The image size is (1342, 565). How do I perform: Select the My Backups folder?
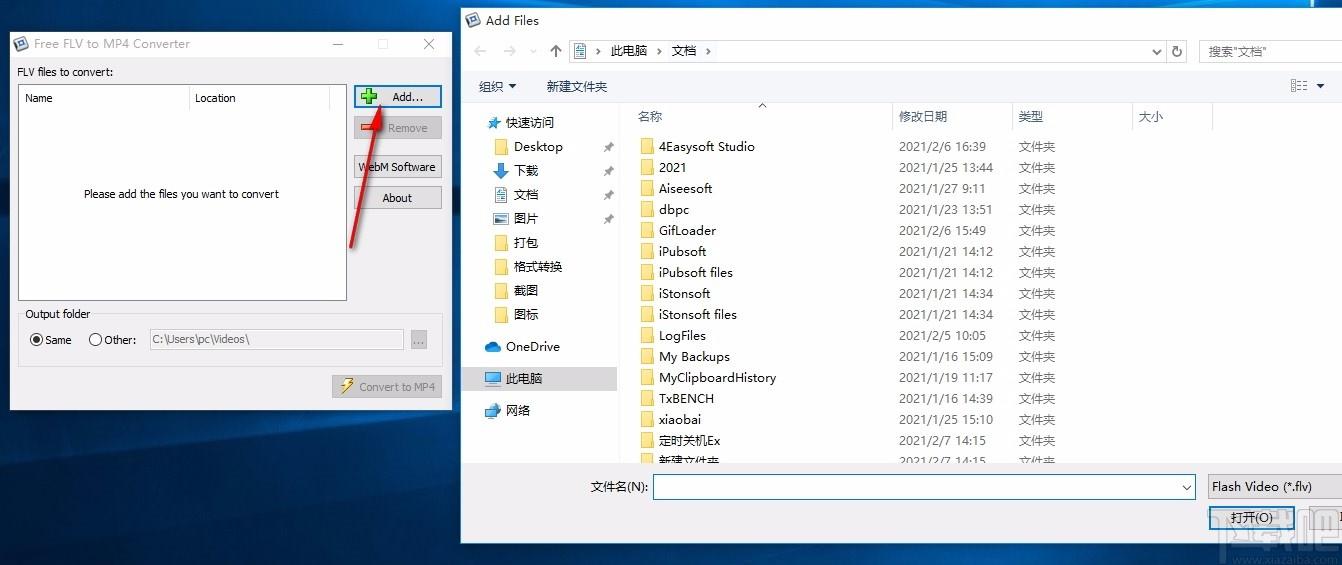click(x=694, y=357)
